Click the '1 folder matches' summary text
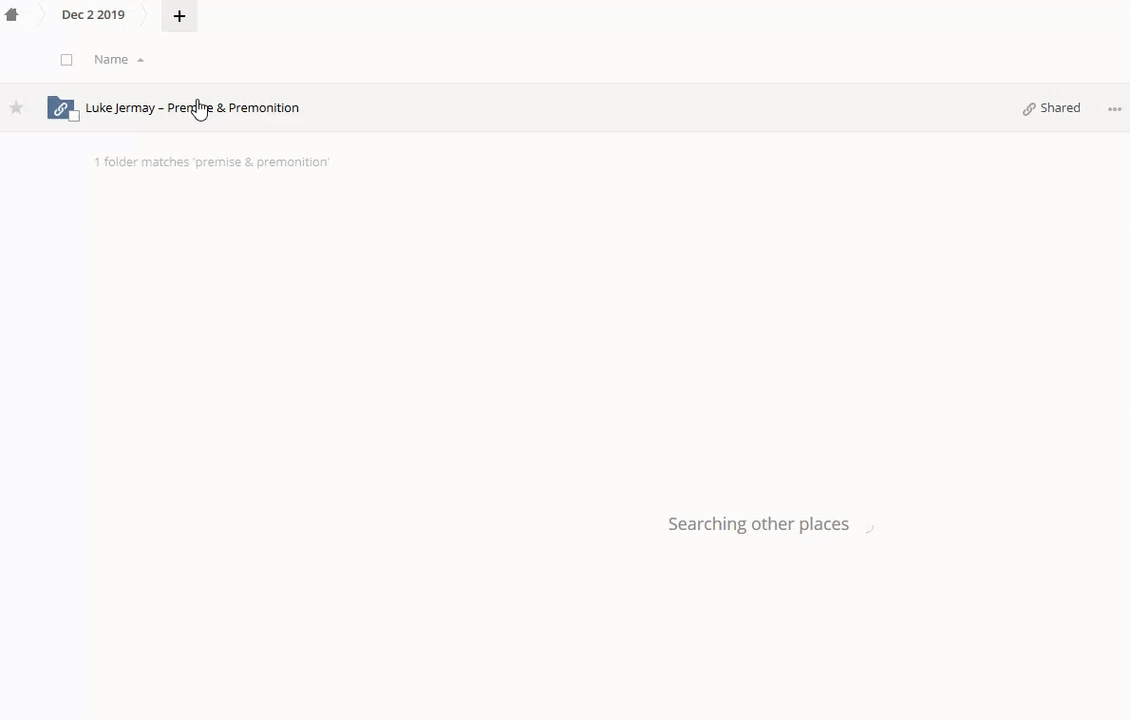Screen dimensions: 1130x720 (x=211, y=162)
